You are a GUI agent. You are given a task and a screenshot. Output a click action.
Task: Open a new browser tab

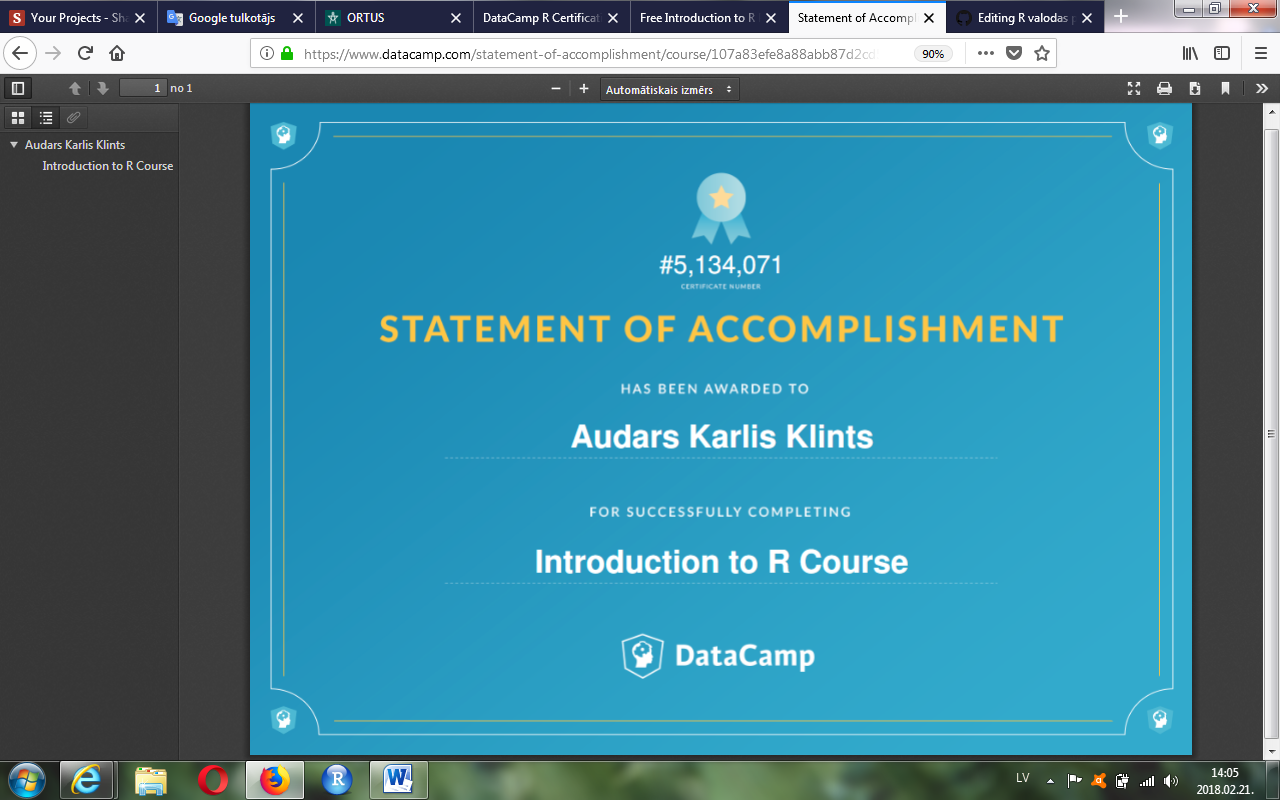pyautogui.click(x=1121, y=17)
